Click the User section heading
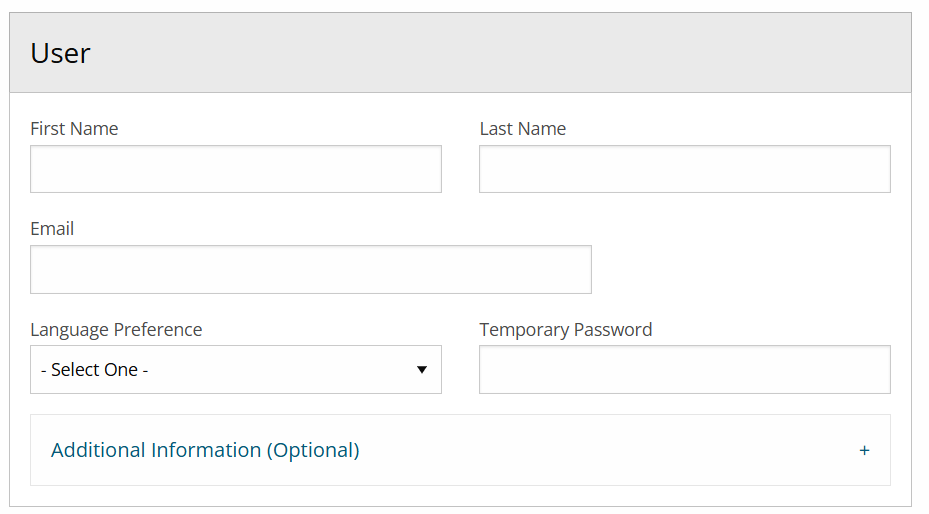Image resolution: width=929 pixels, height=514 pixels. click(60, 53)
